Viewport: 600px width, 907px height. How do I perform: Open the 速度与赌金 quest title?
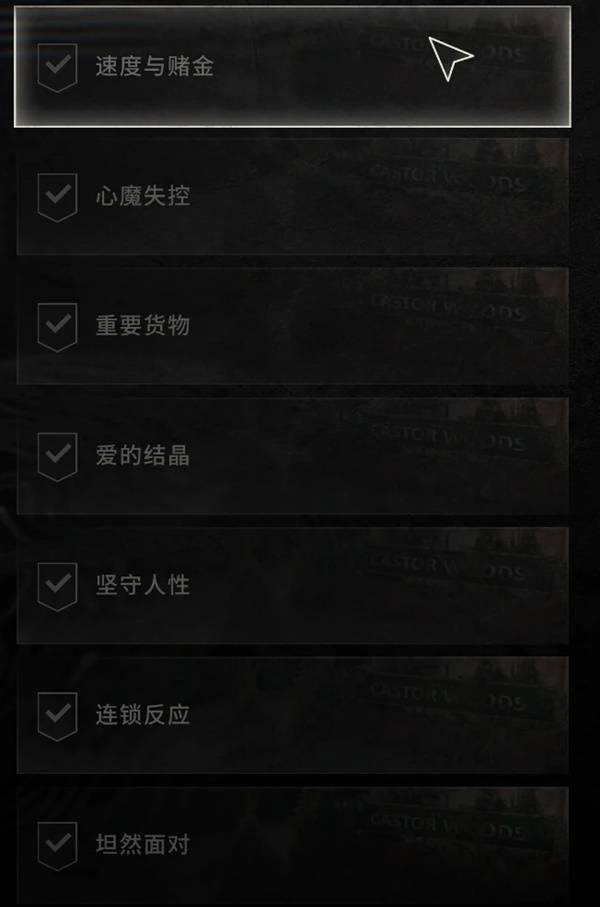[154, 66]
